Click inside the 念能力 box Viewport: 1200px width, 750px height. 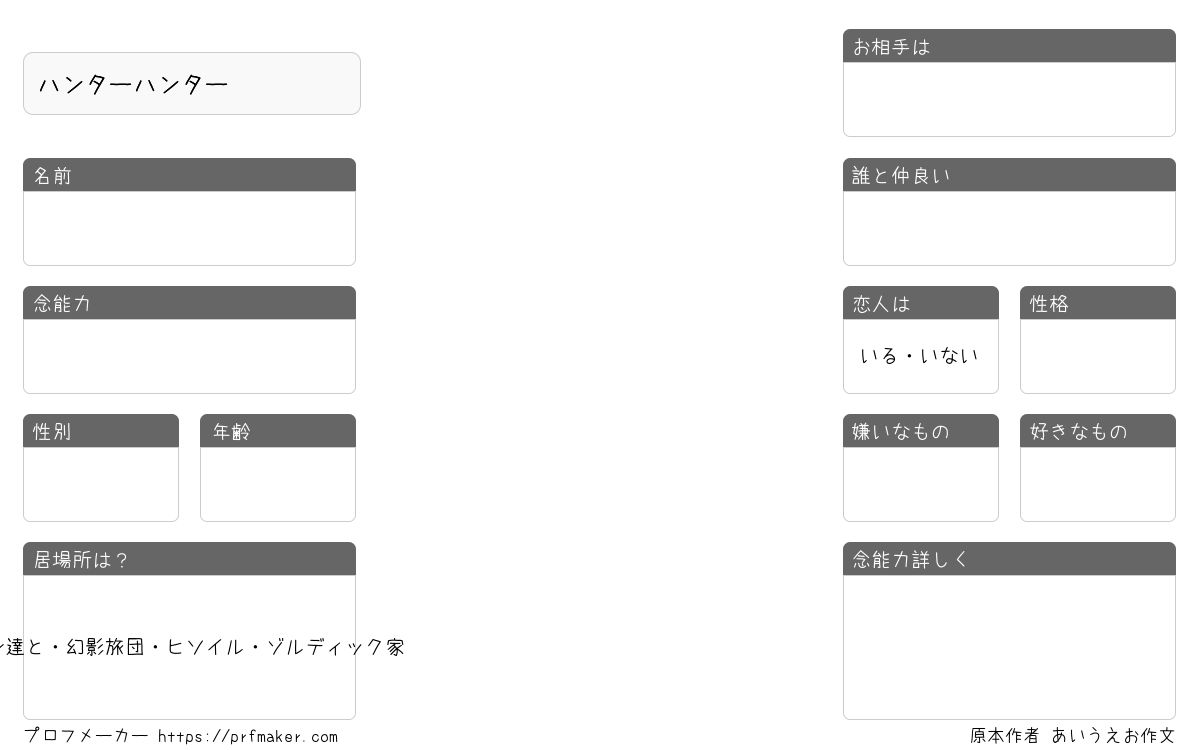pos(189,356)
